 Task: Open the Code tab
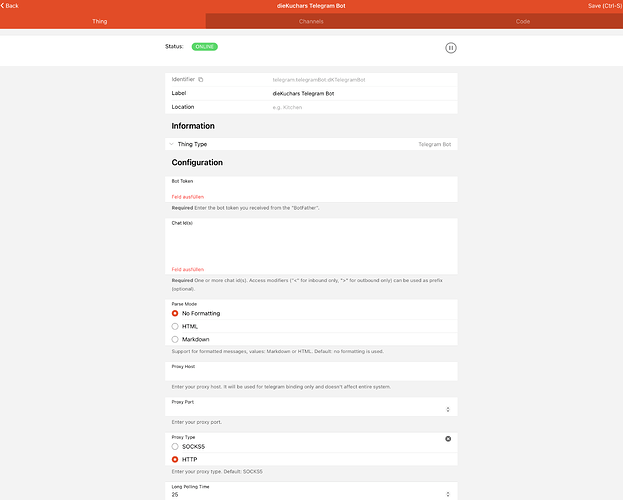click(523, 21)
